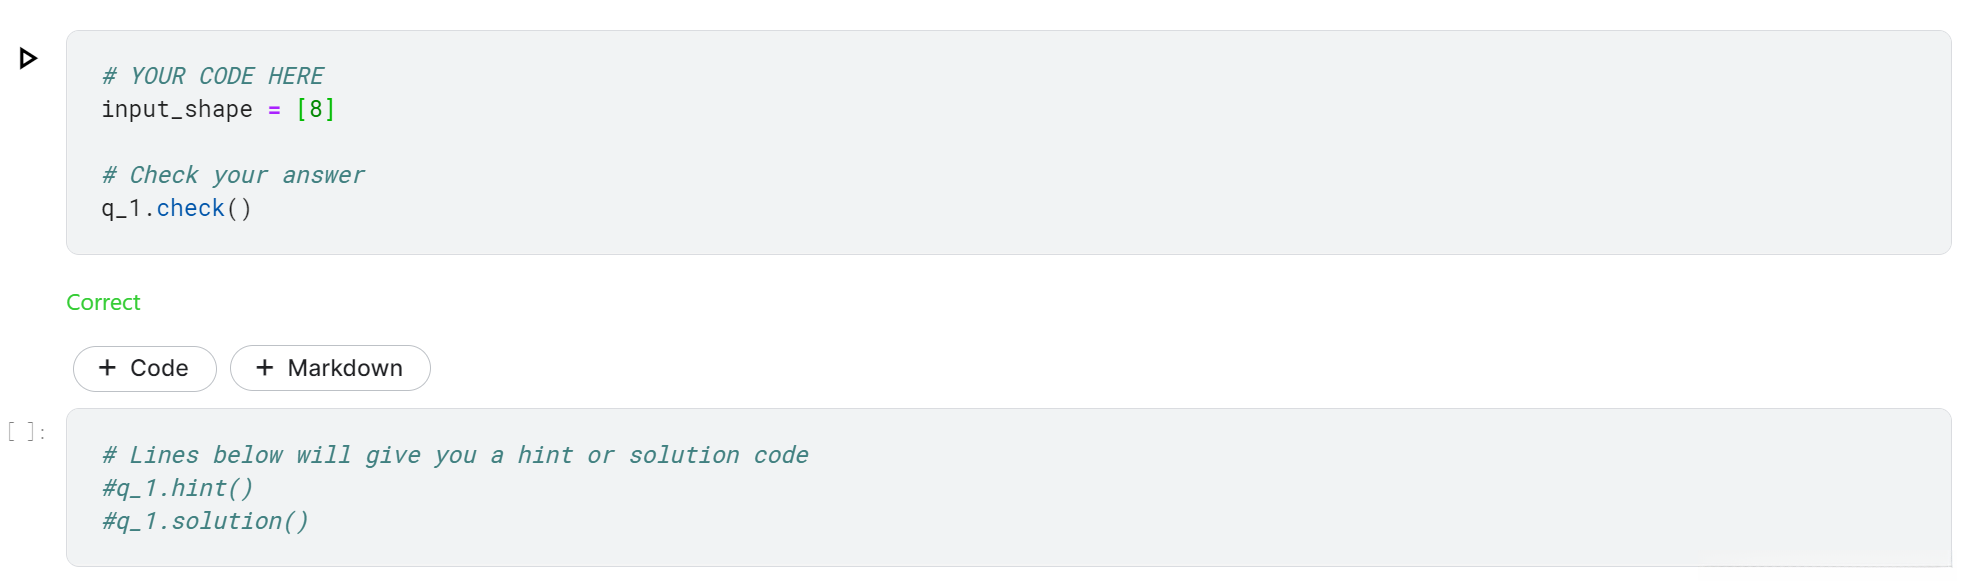Add a new Markdown cell
This screenshot has width=1972, height=587.
(x=330, y=369)
